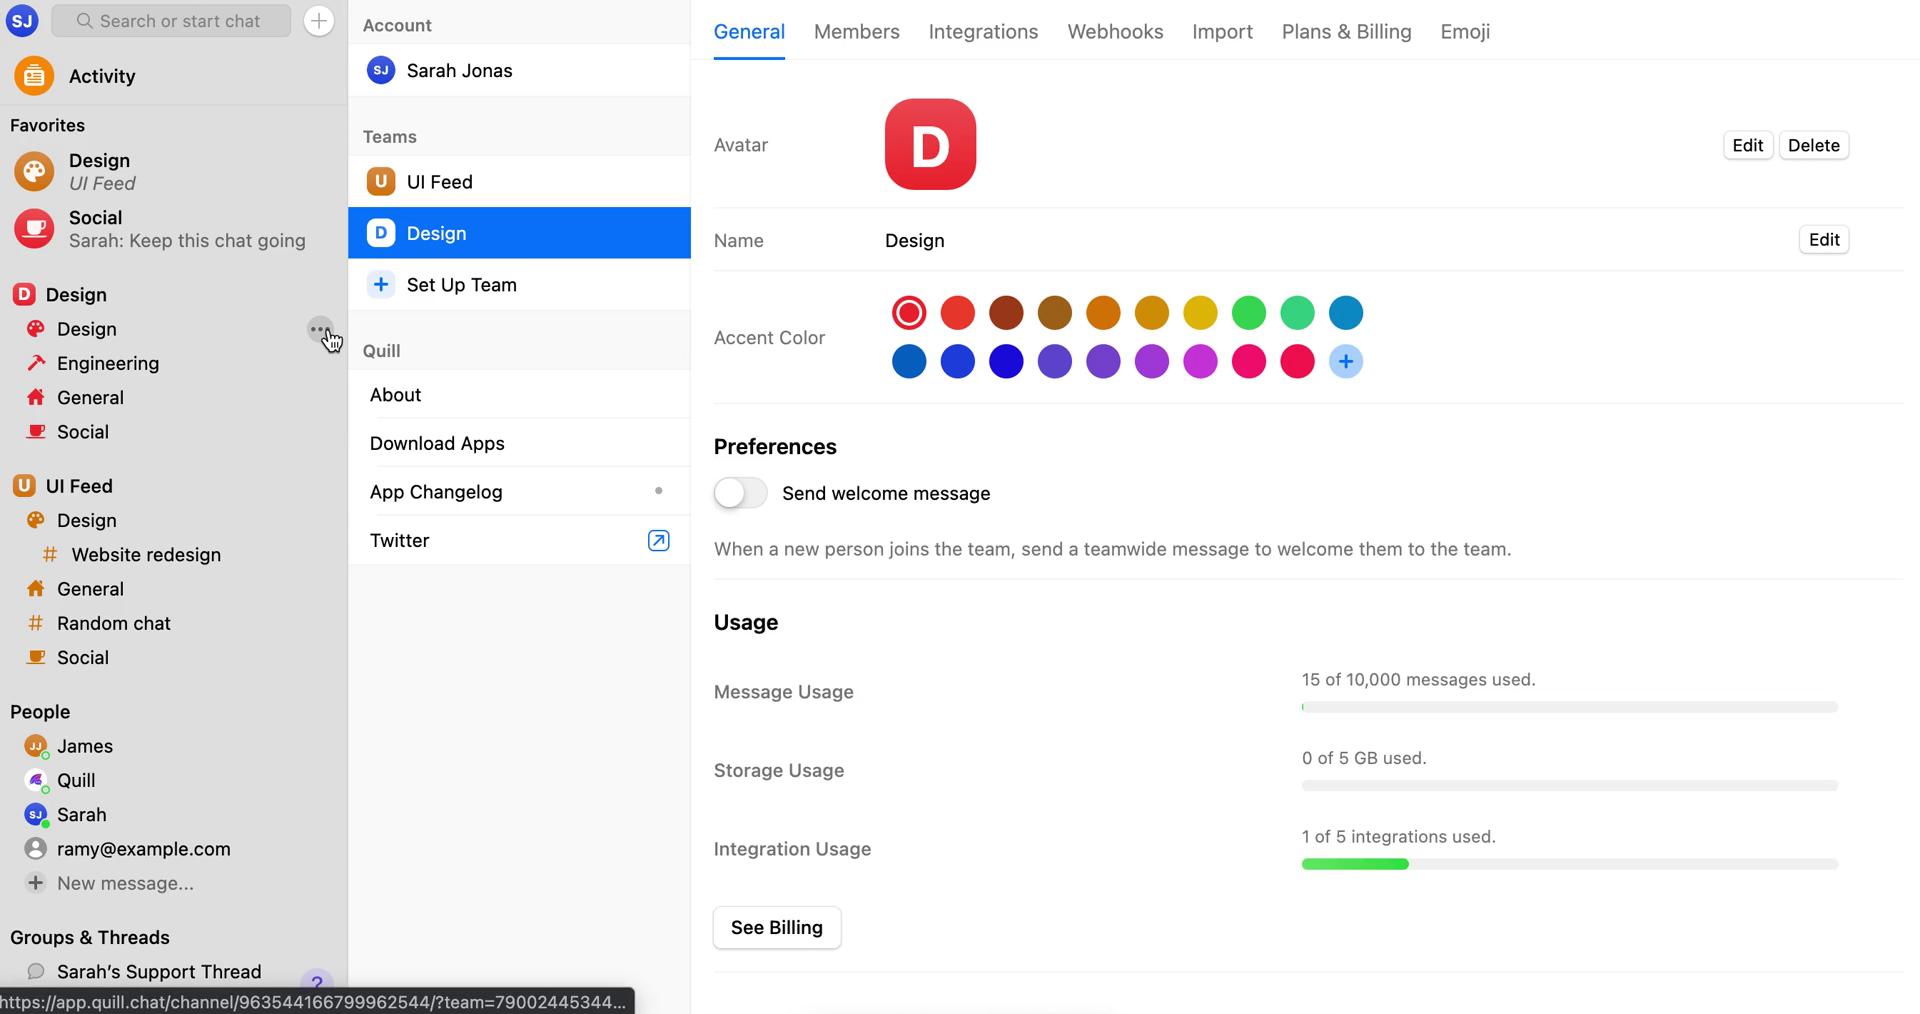Open Social cup icon under UI Feed team

36,657
